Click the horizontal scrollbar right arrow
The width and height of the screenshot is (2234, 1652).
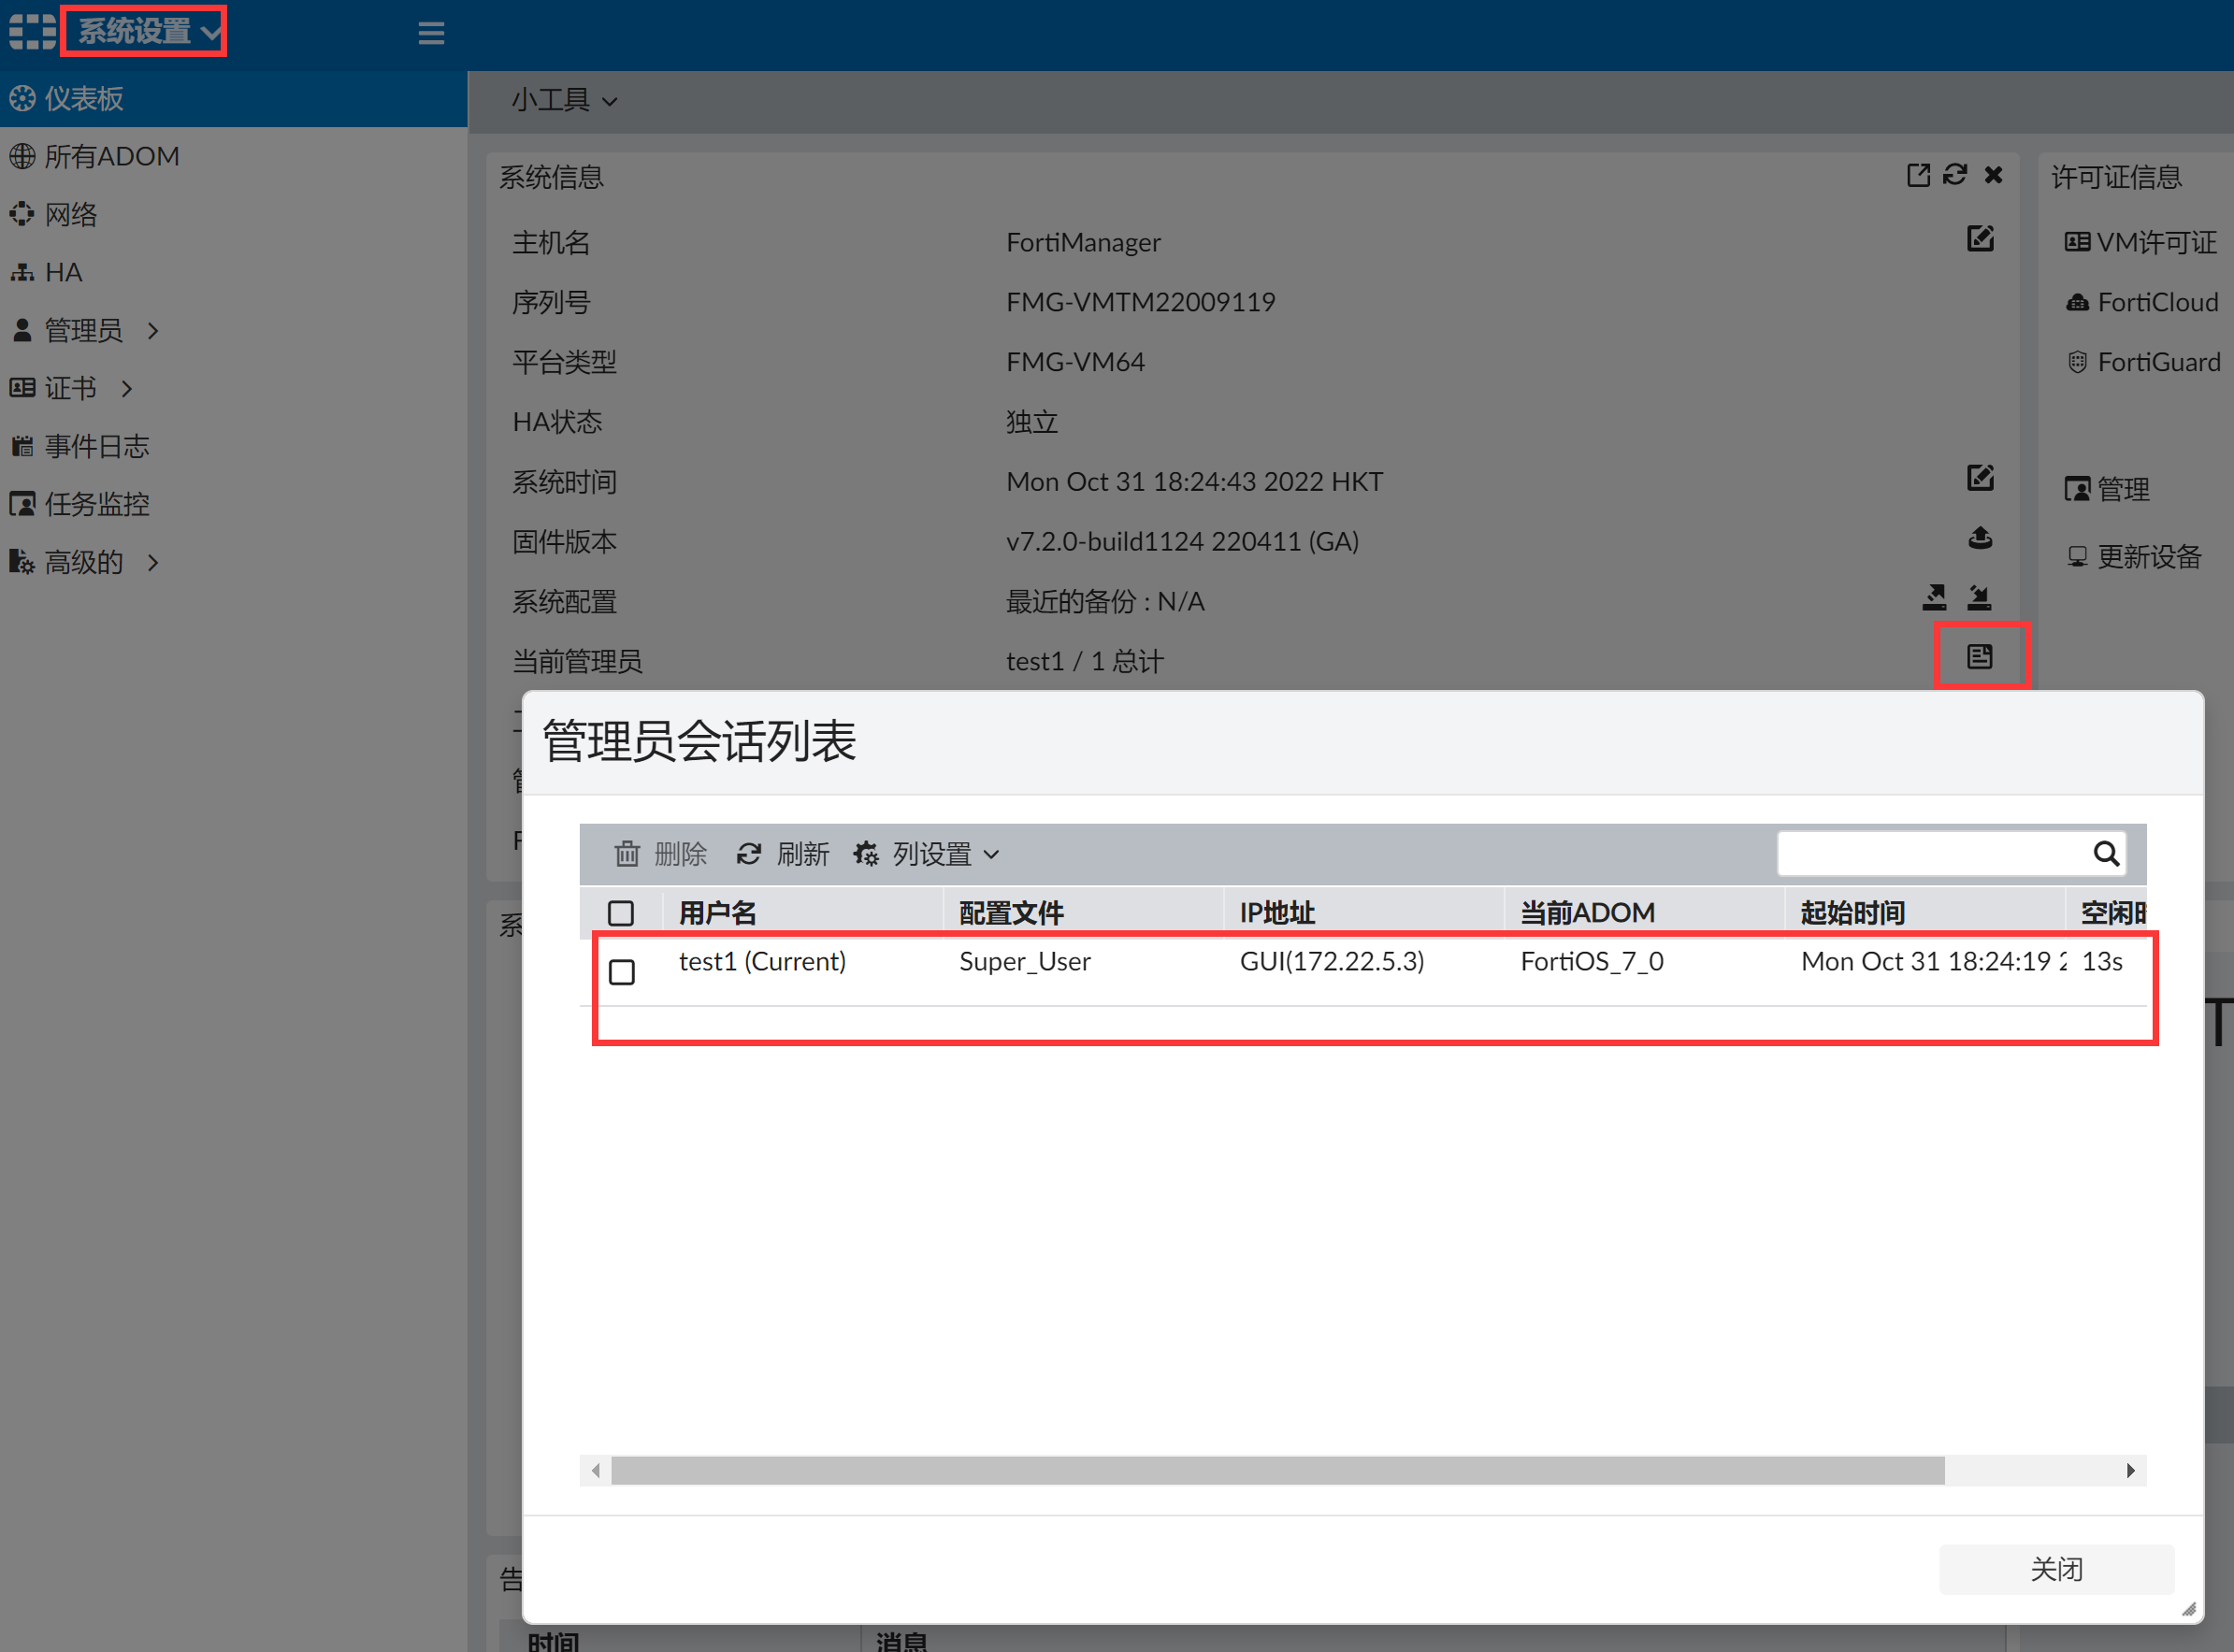click(2130, 1470)
